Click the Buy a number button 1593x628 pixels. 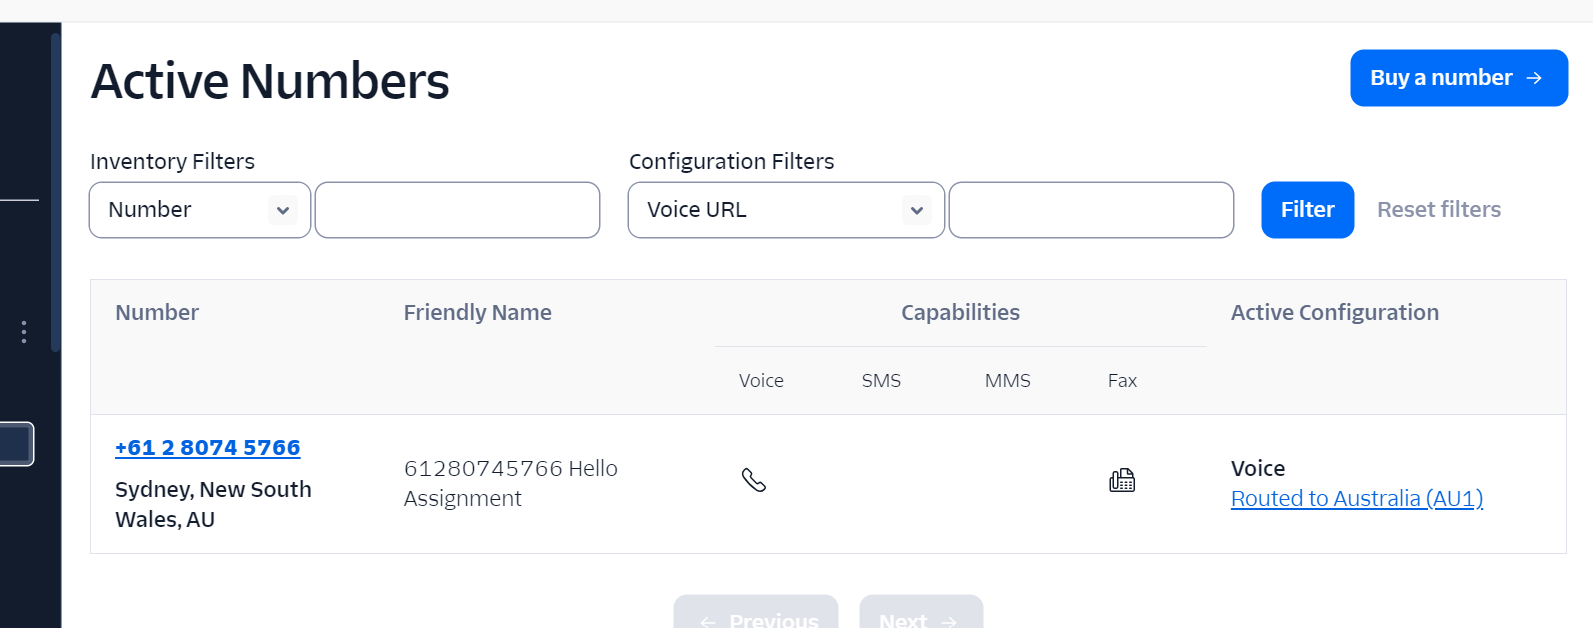(1458, 78)
